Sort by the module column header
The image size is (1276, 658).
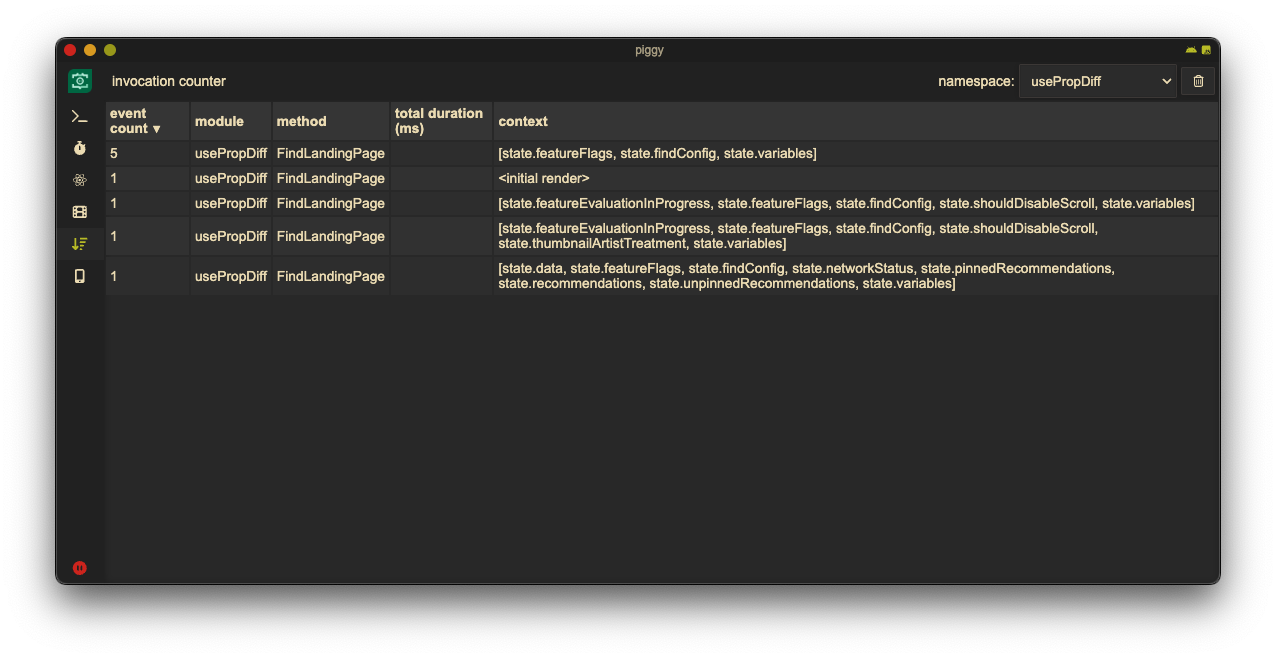pyautogui.click(x=219, y=121)
